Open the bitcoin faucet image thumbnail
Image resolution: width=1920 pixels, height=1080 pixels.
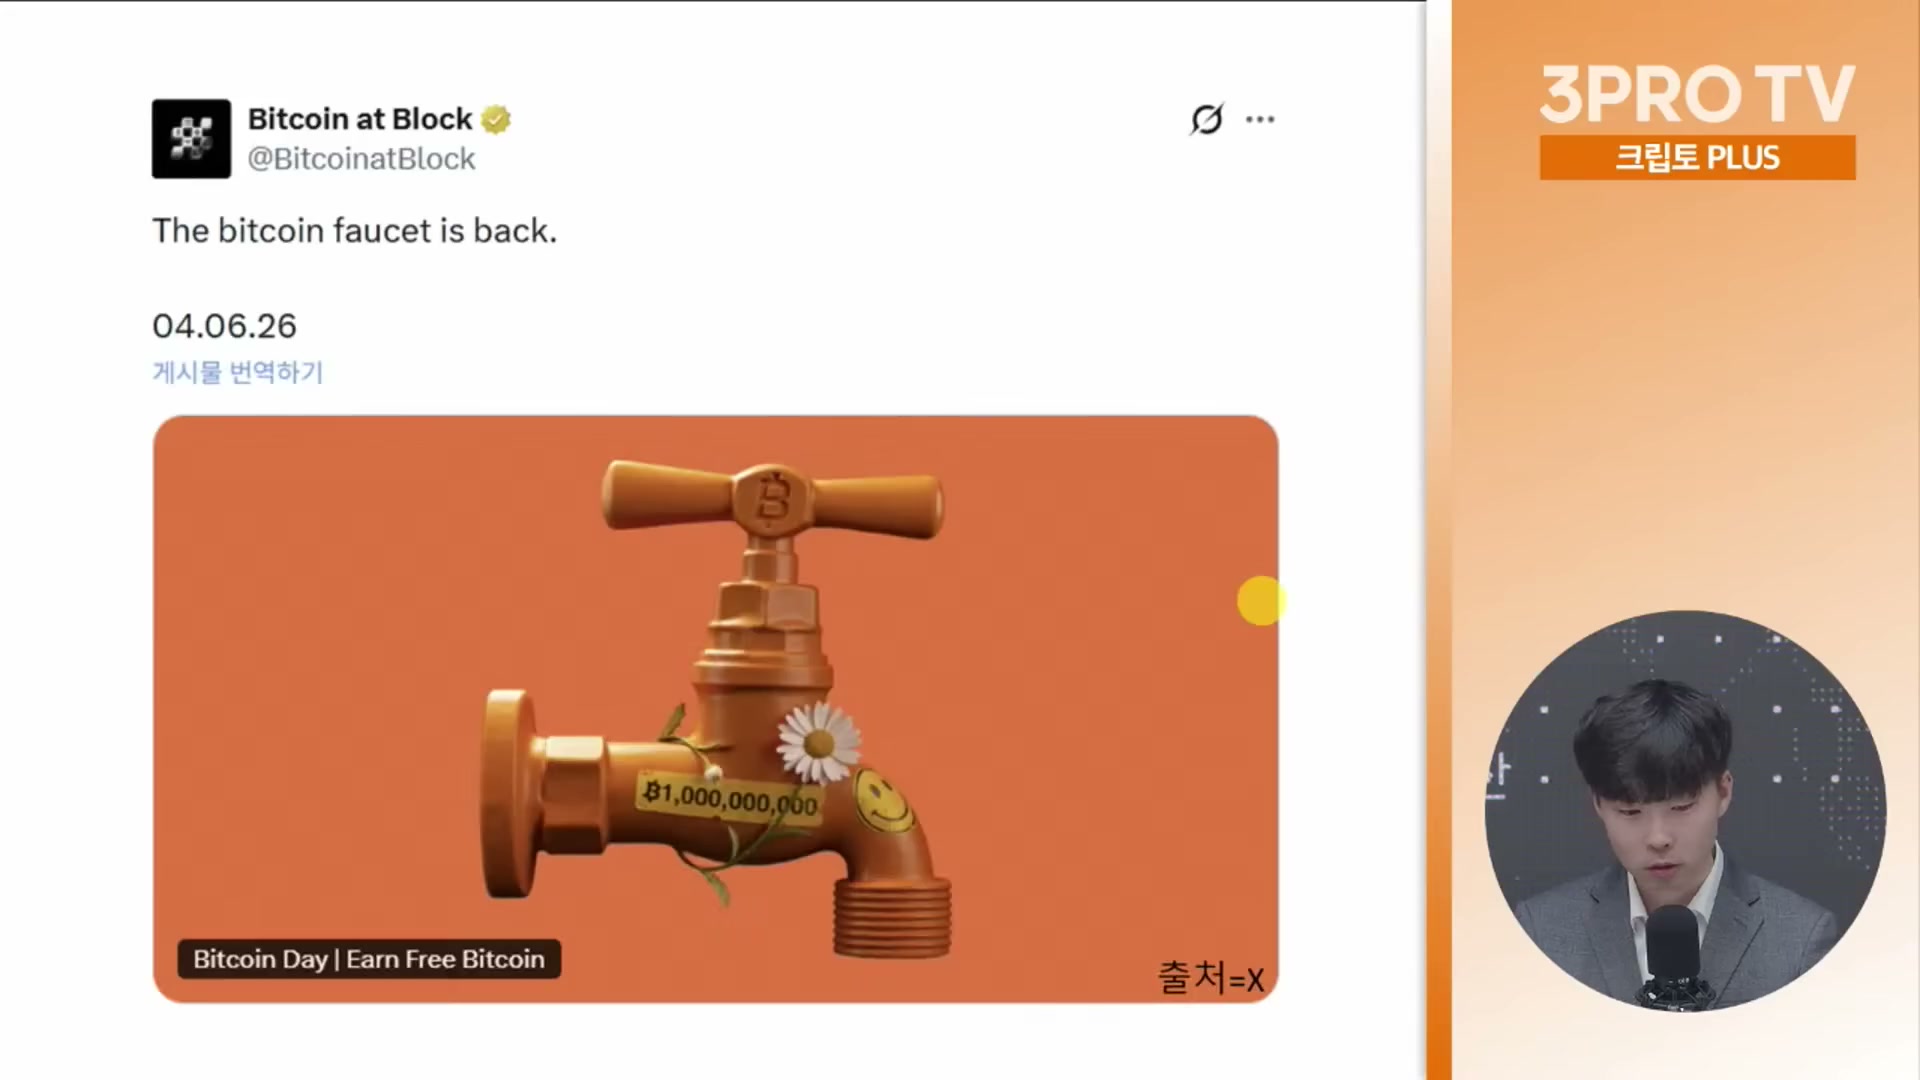pos(715,709)
